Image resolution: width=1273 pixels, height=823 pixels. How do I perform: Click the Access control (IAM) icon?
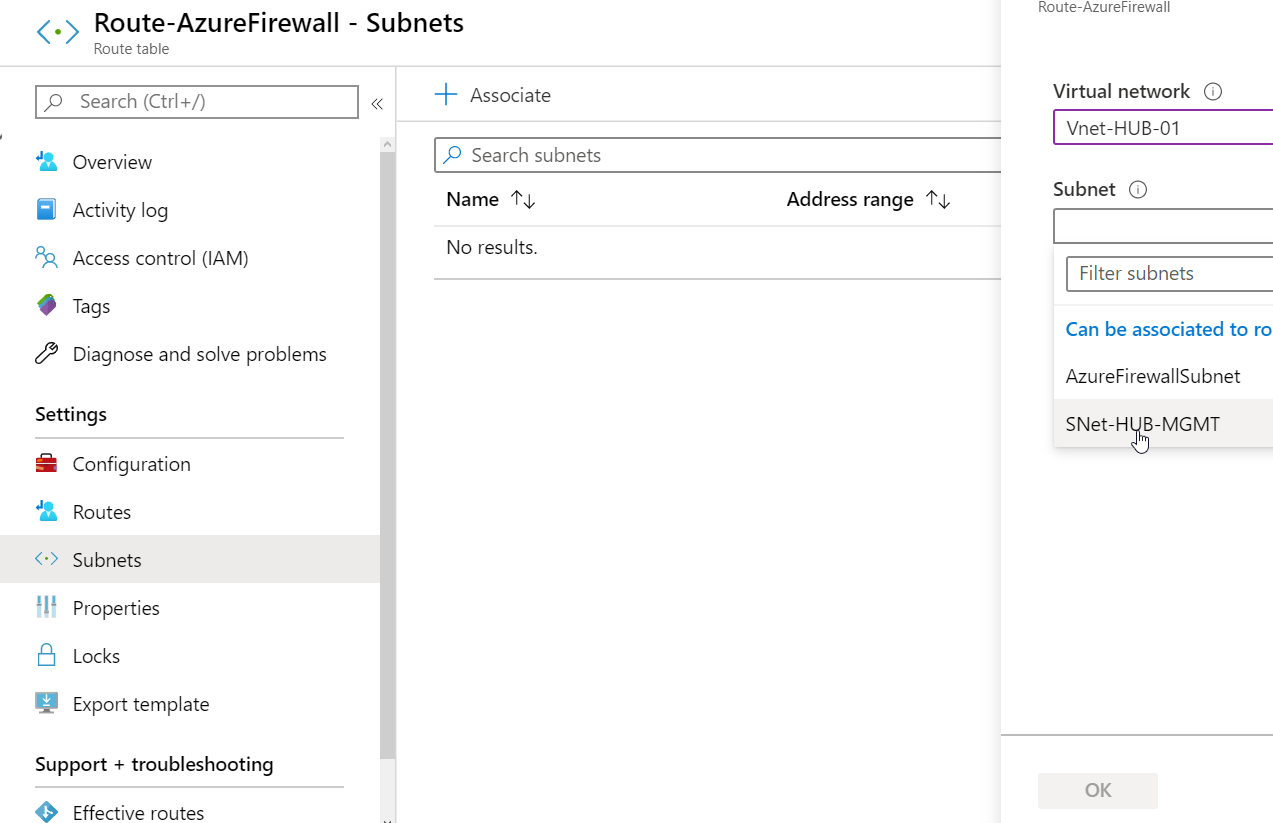point(46,258)
